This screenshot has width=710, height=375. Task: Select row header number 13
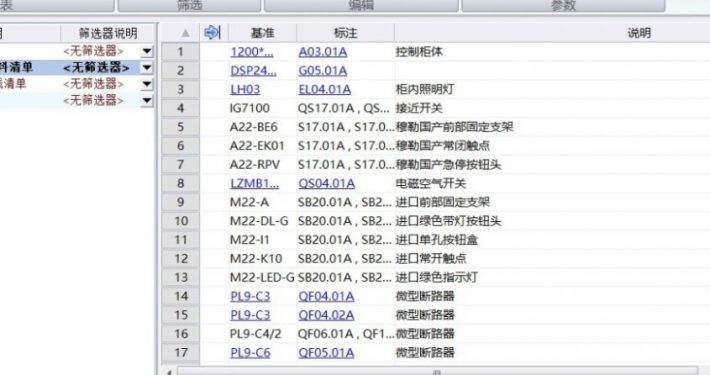[x=181, y=277]
